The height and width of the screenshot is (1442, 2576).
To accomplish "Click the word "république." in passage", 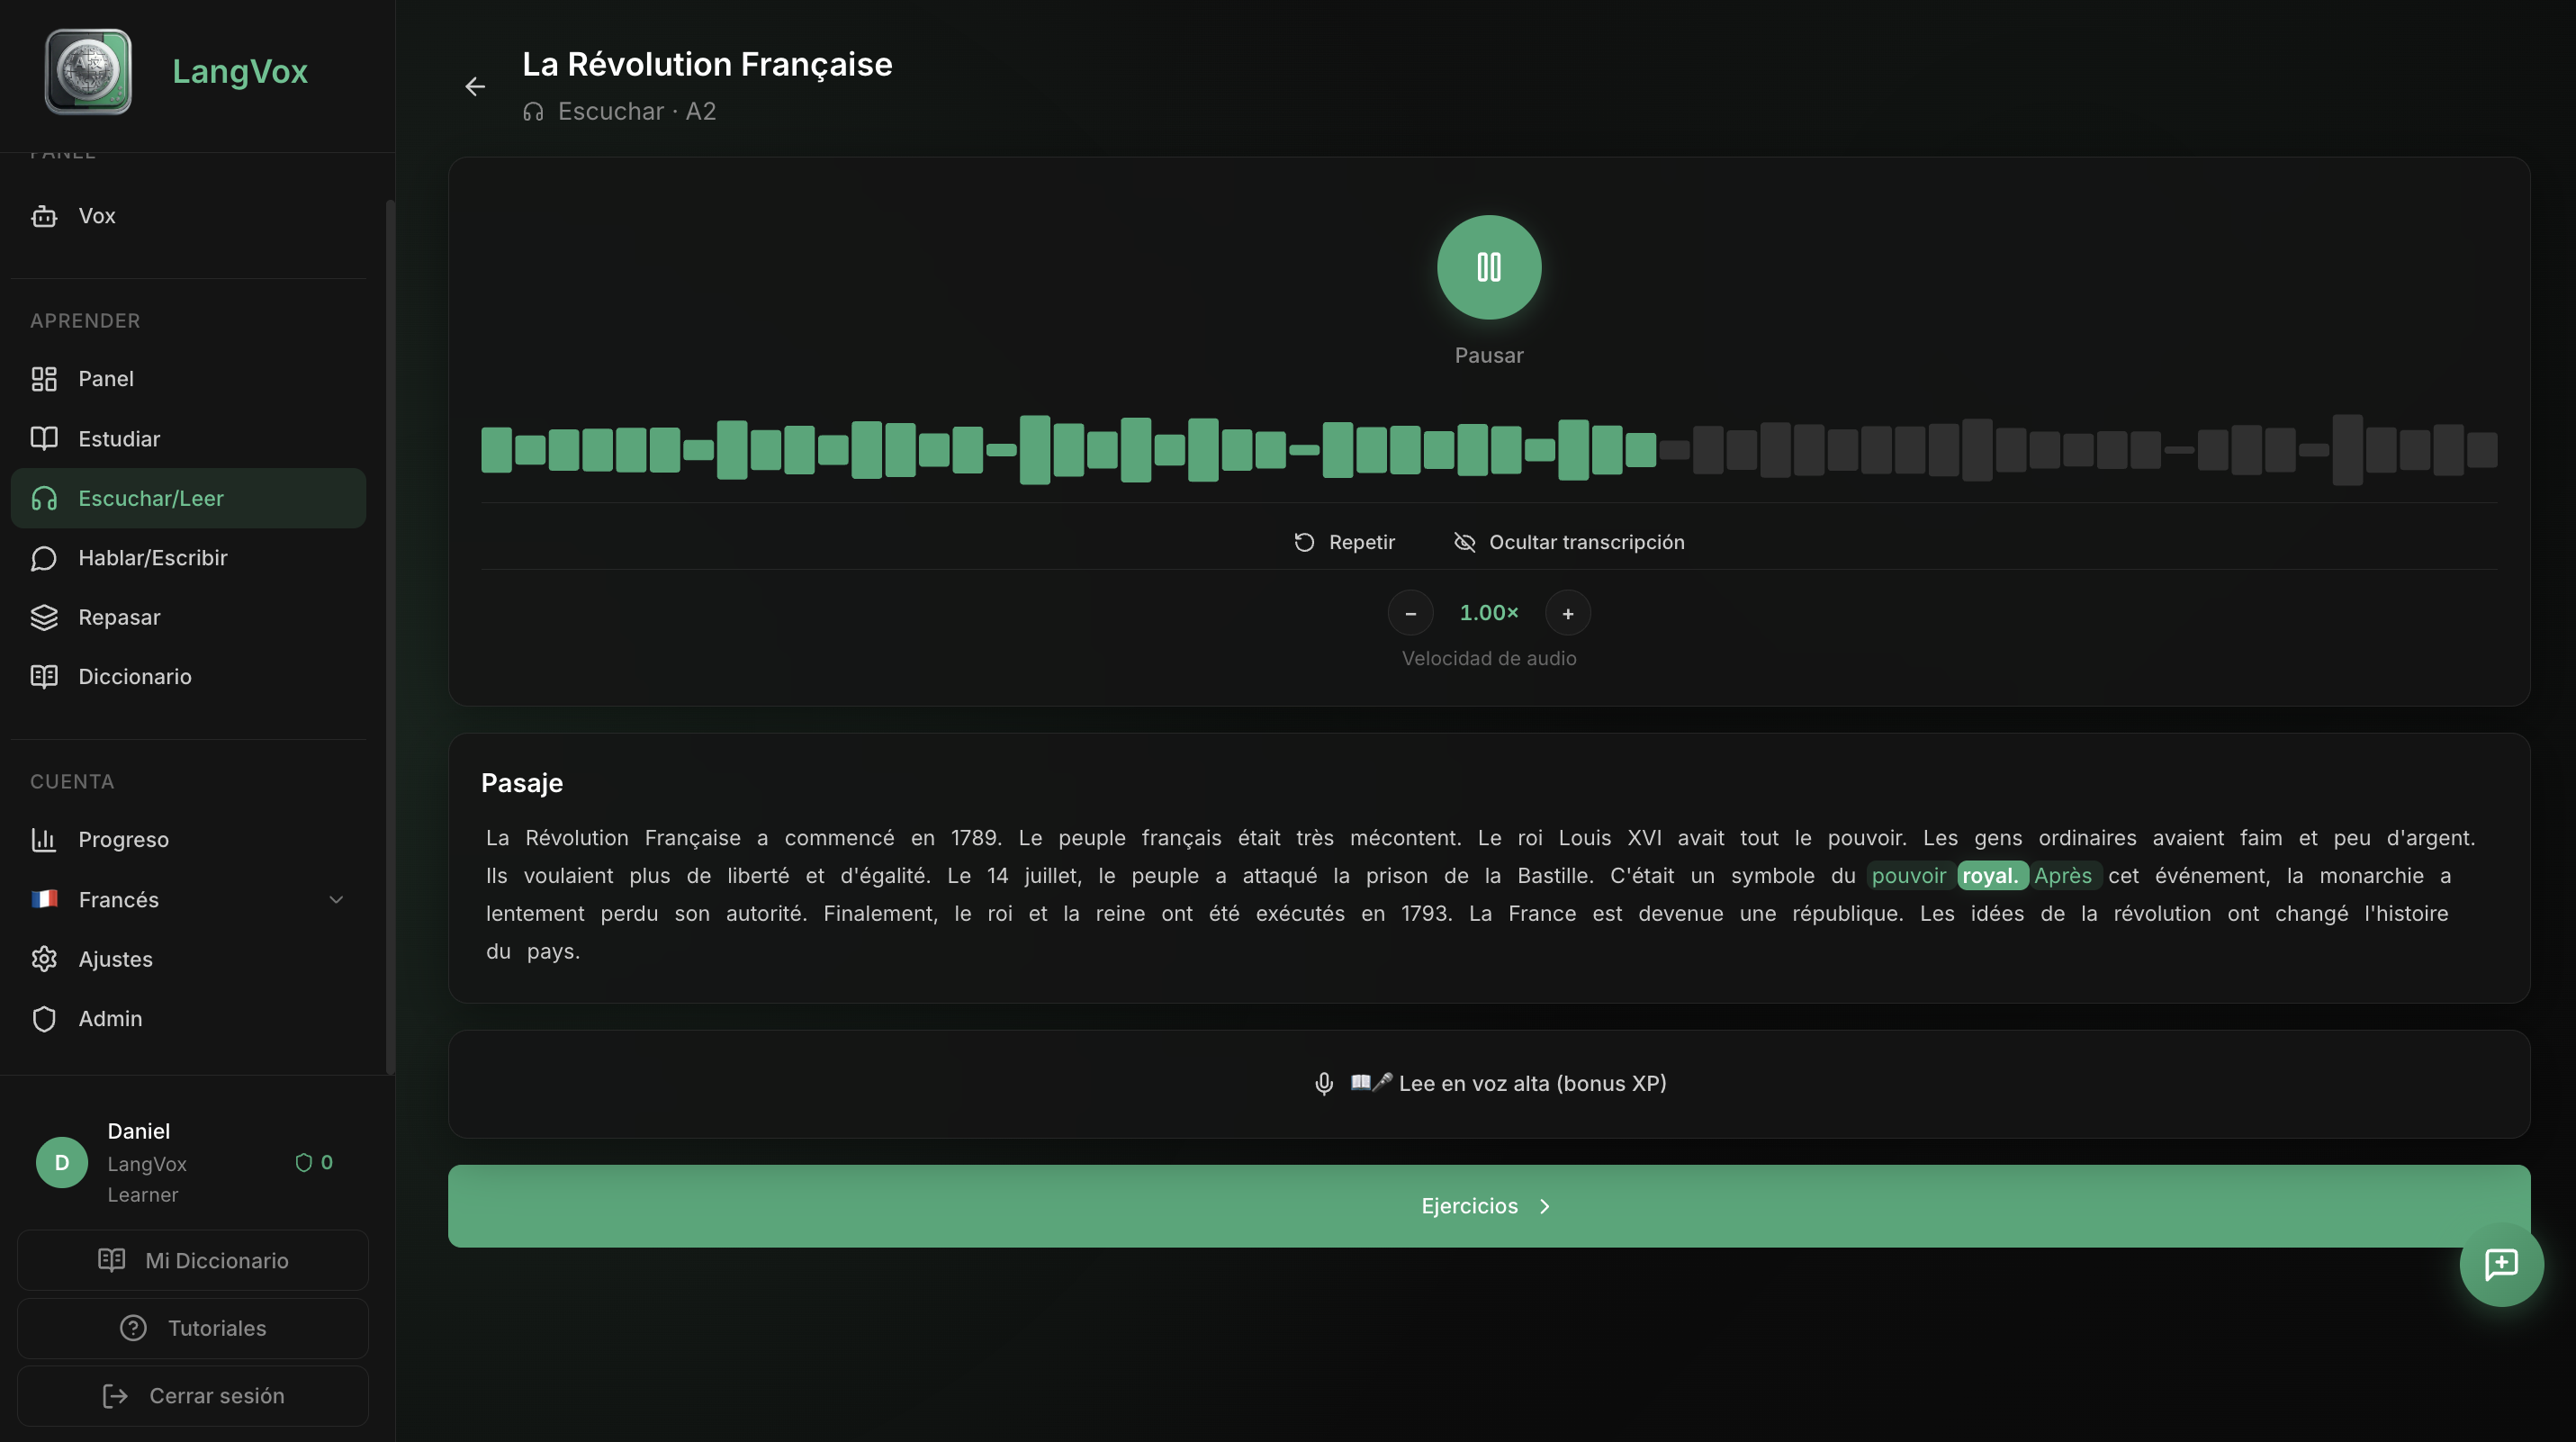I will click(1847, 914).
